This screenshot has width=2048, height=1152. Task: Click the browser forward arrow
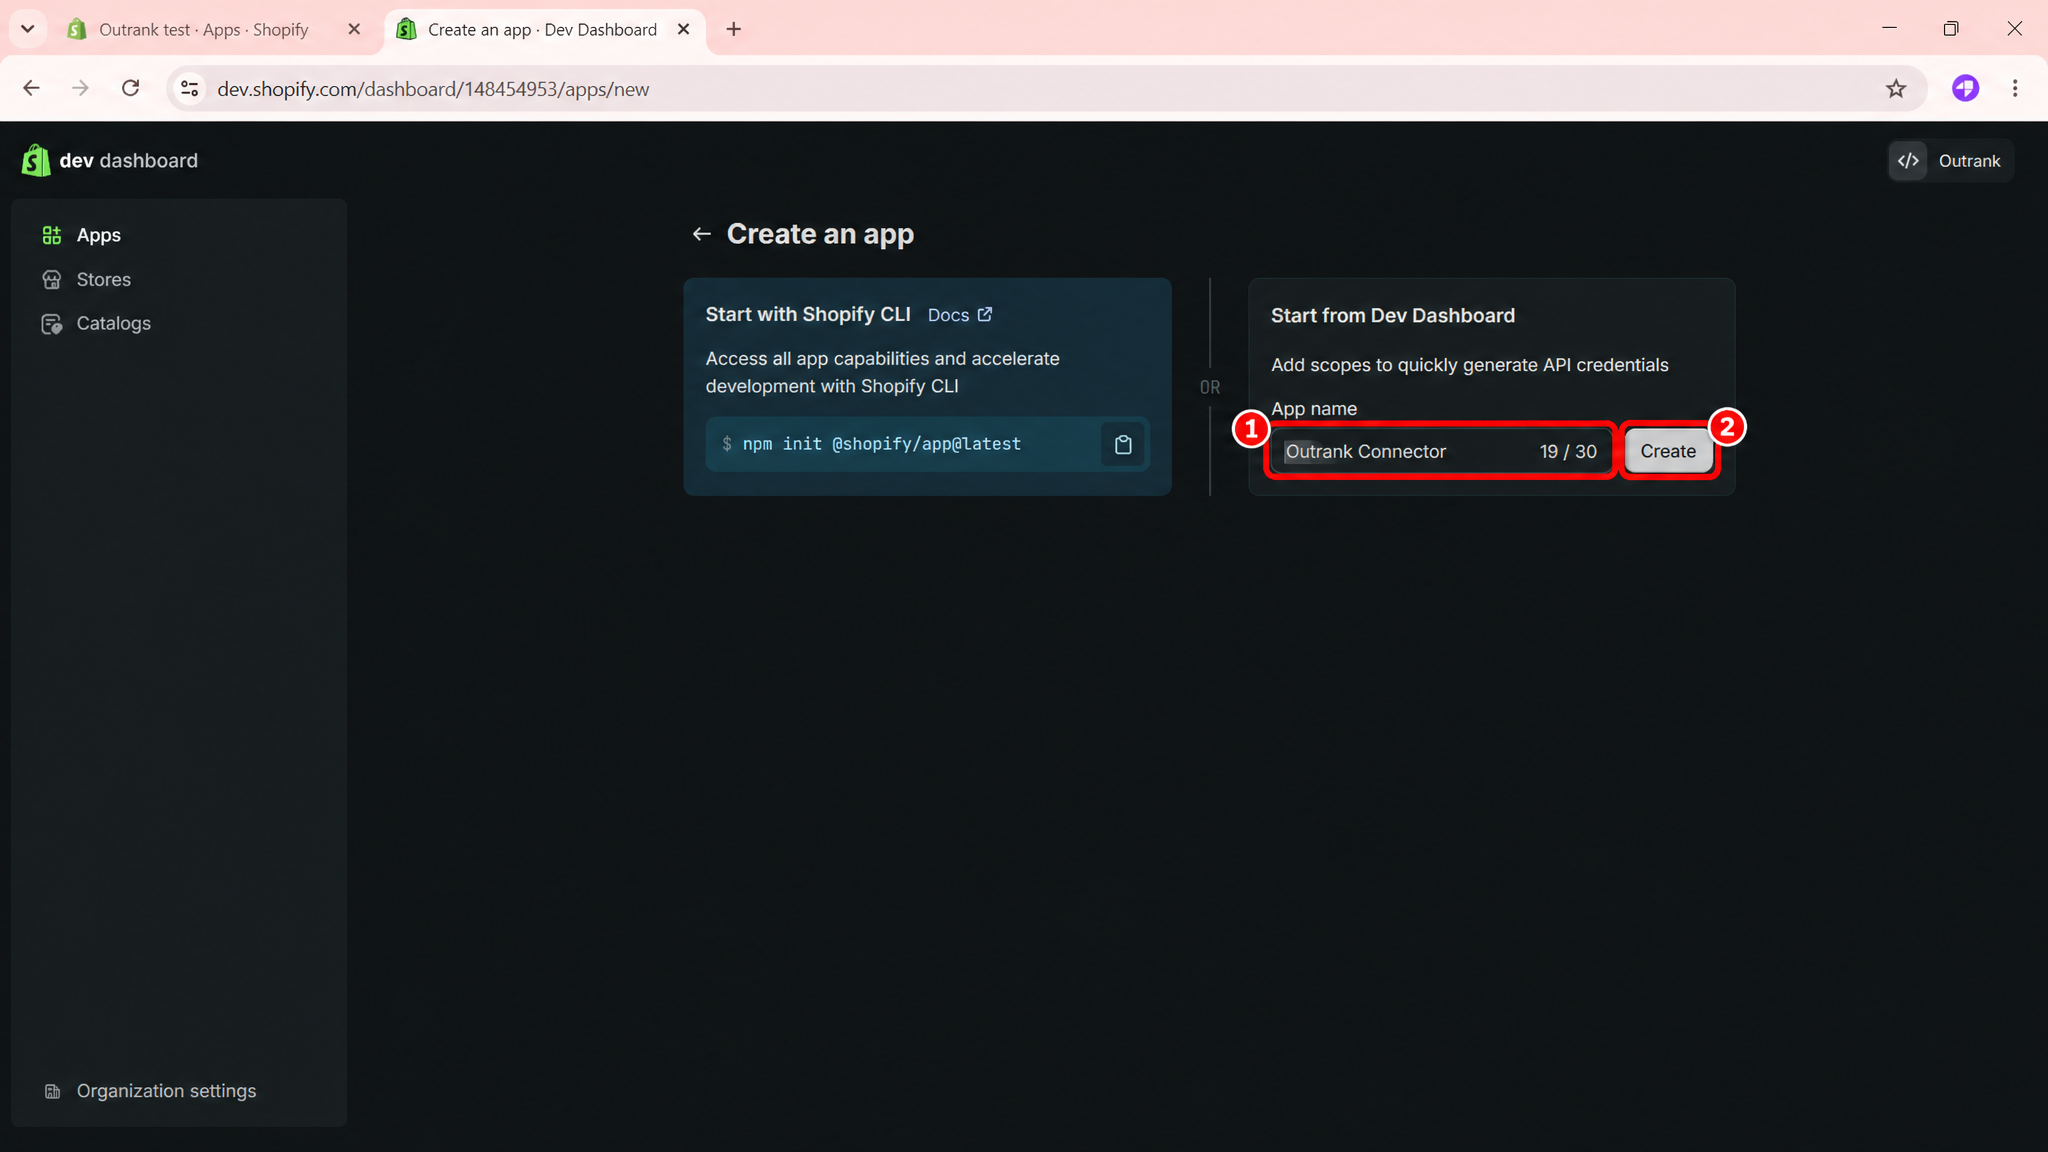80,88
